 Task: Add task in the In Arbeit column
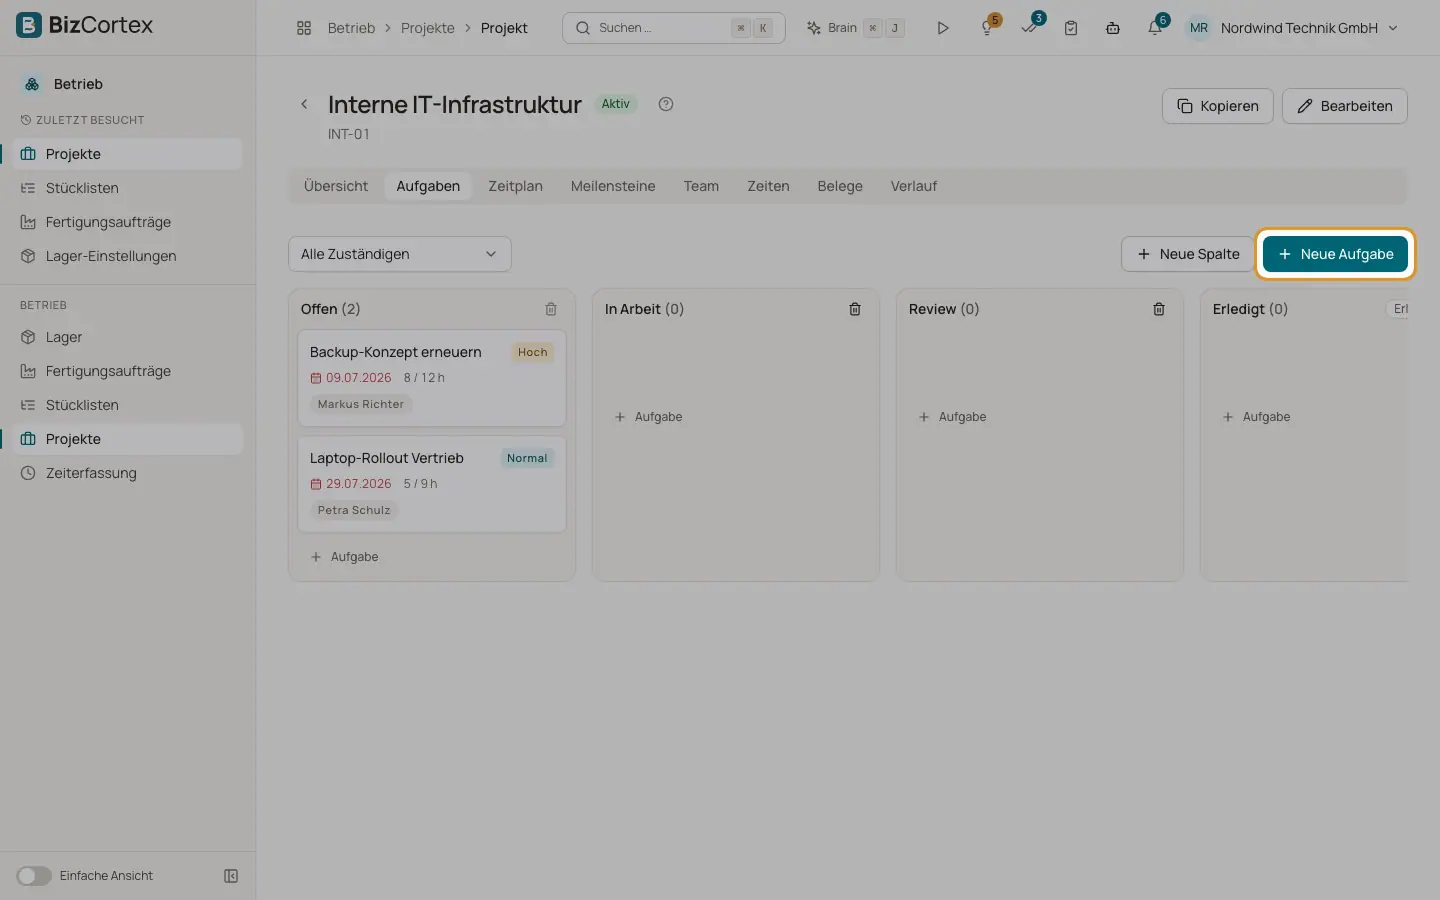click(649, 417)
